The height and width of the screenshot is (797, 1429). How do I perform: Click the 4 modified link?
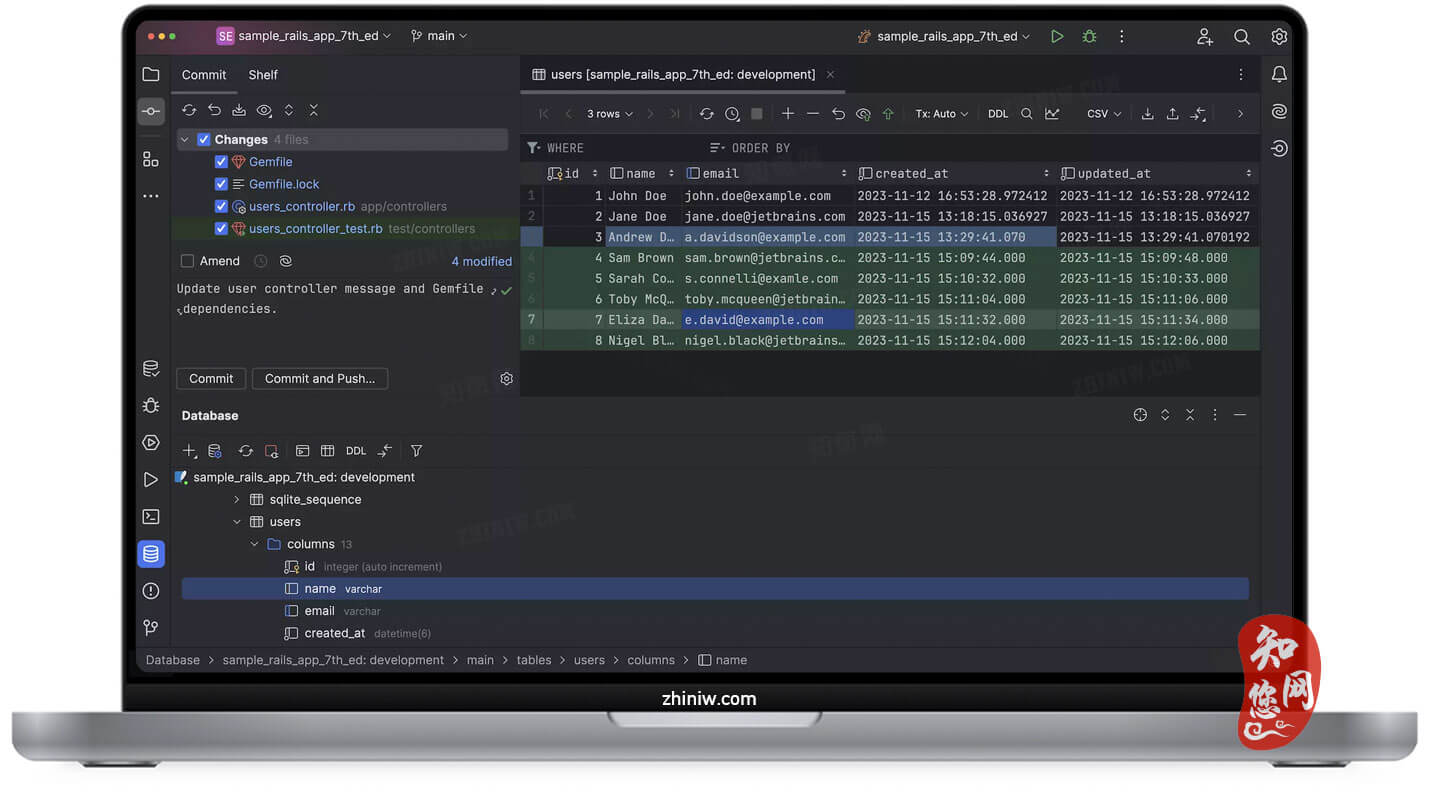coord(481,261)
